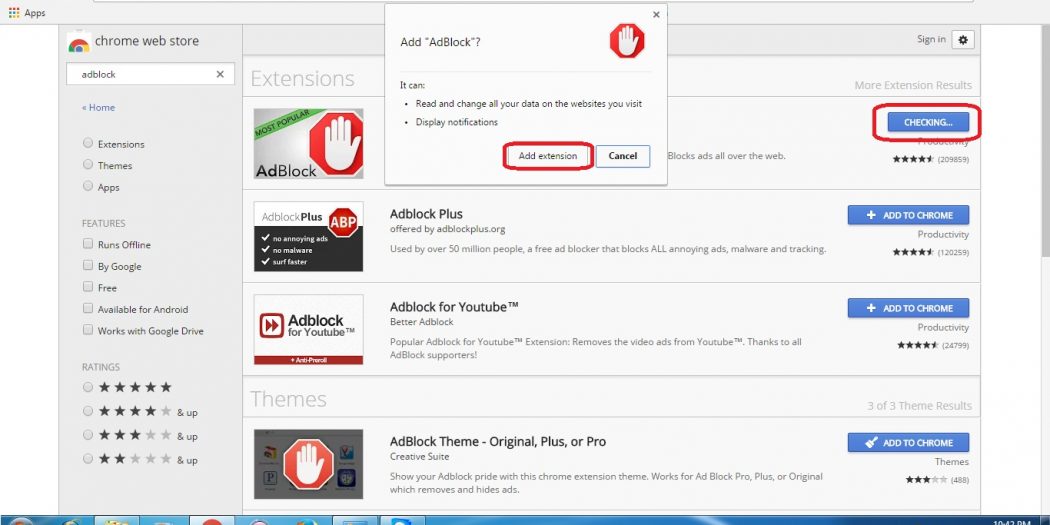The height and width of the screenshot is (525, 1050).
Task: Add Adblock Plus to Chrome
Action: click(908, 215)
